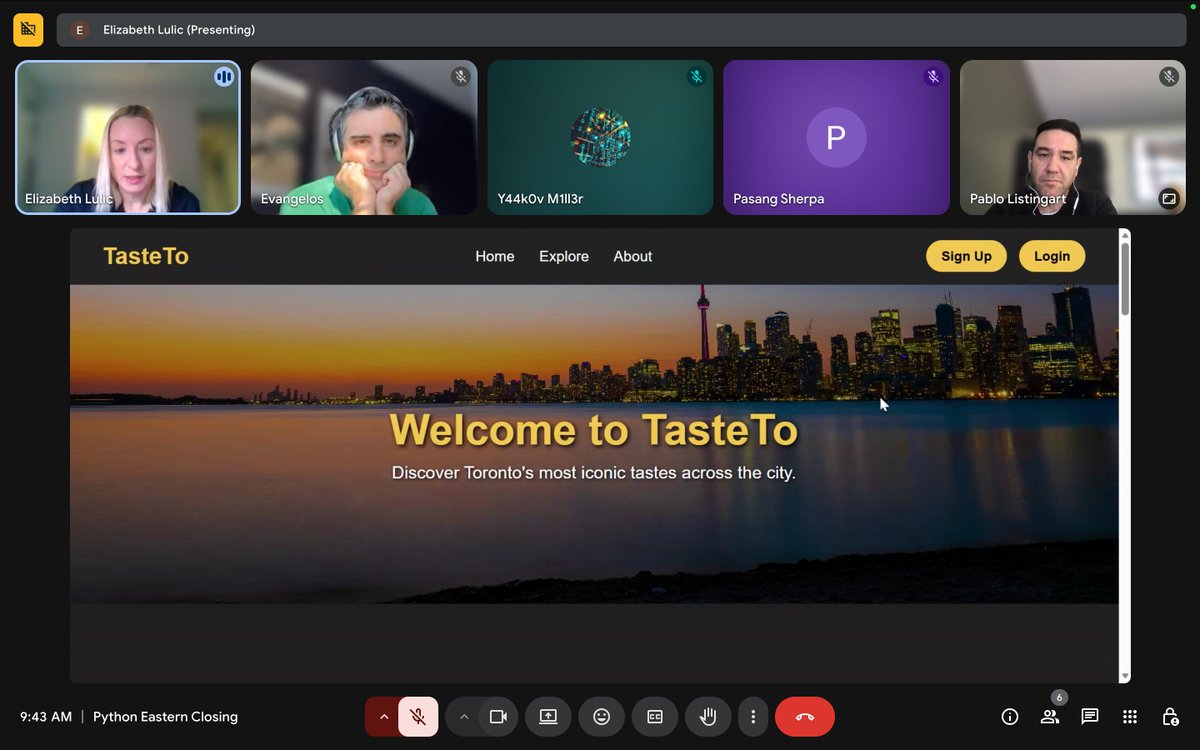1200x750 pixels.
Task: Click the Sign Up button
Action: click(x=966, y=256)
